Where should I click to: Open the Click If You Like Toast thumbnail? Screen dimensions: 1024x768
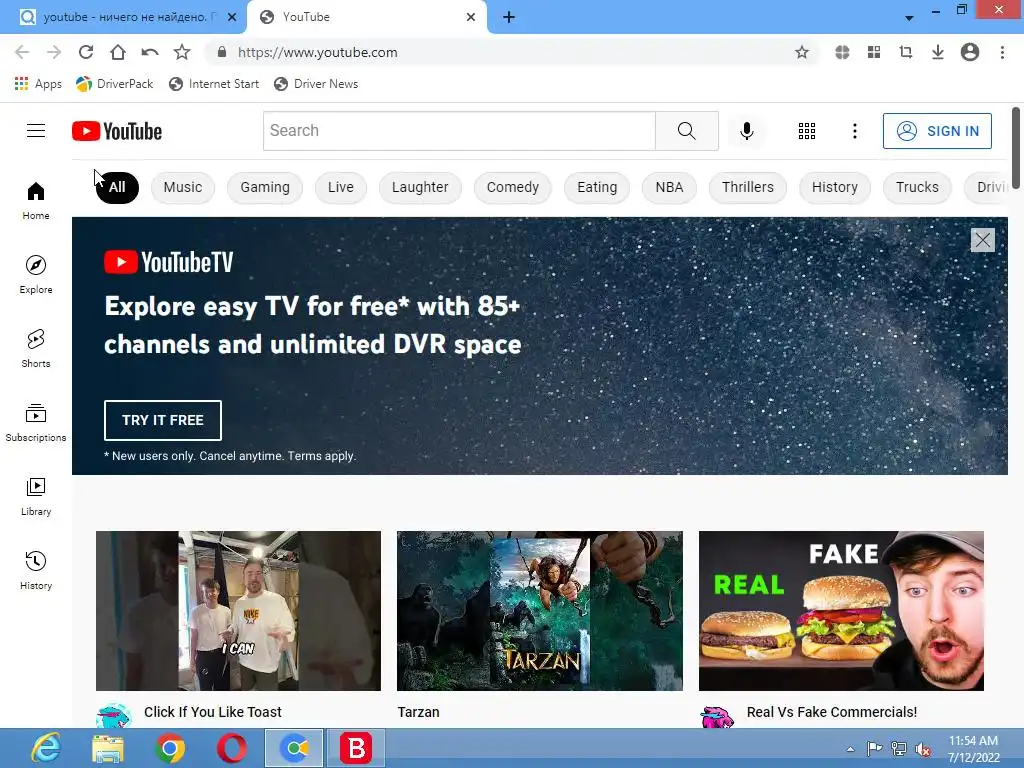click(238, 611)
